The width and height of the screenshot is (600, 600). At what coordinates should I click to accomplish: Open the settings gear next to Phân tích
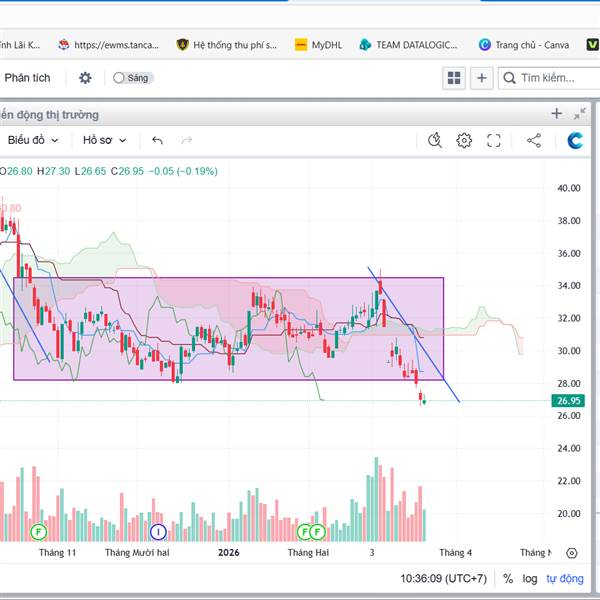coord(85,77)
